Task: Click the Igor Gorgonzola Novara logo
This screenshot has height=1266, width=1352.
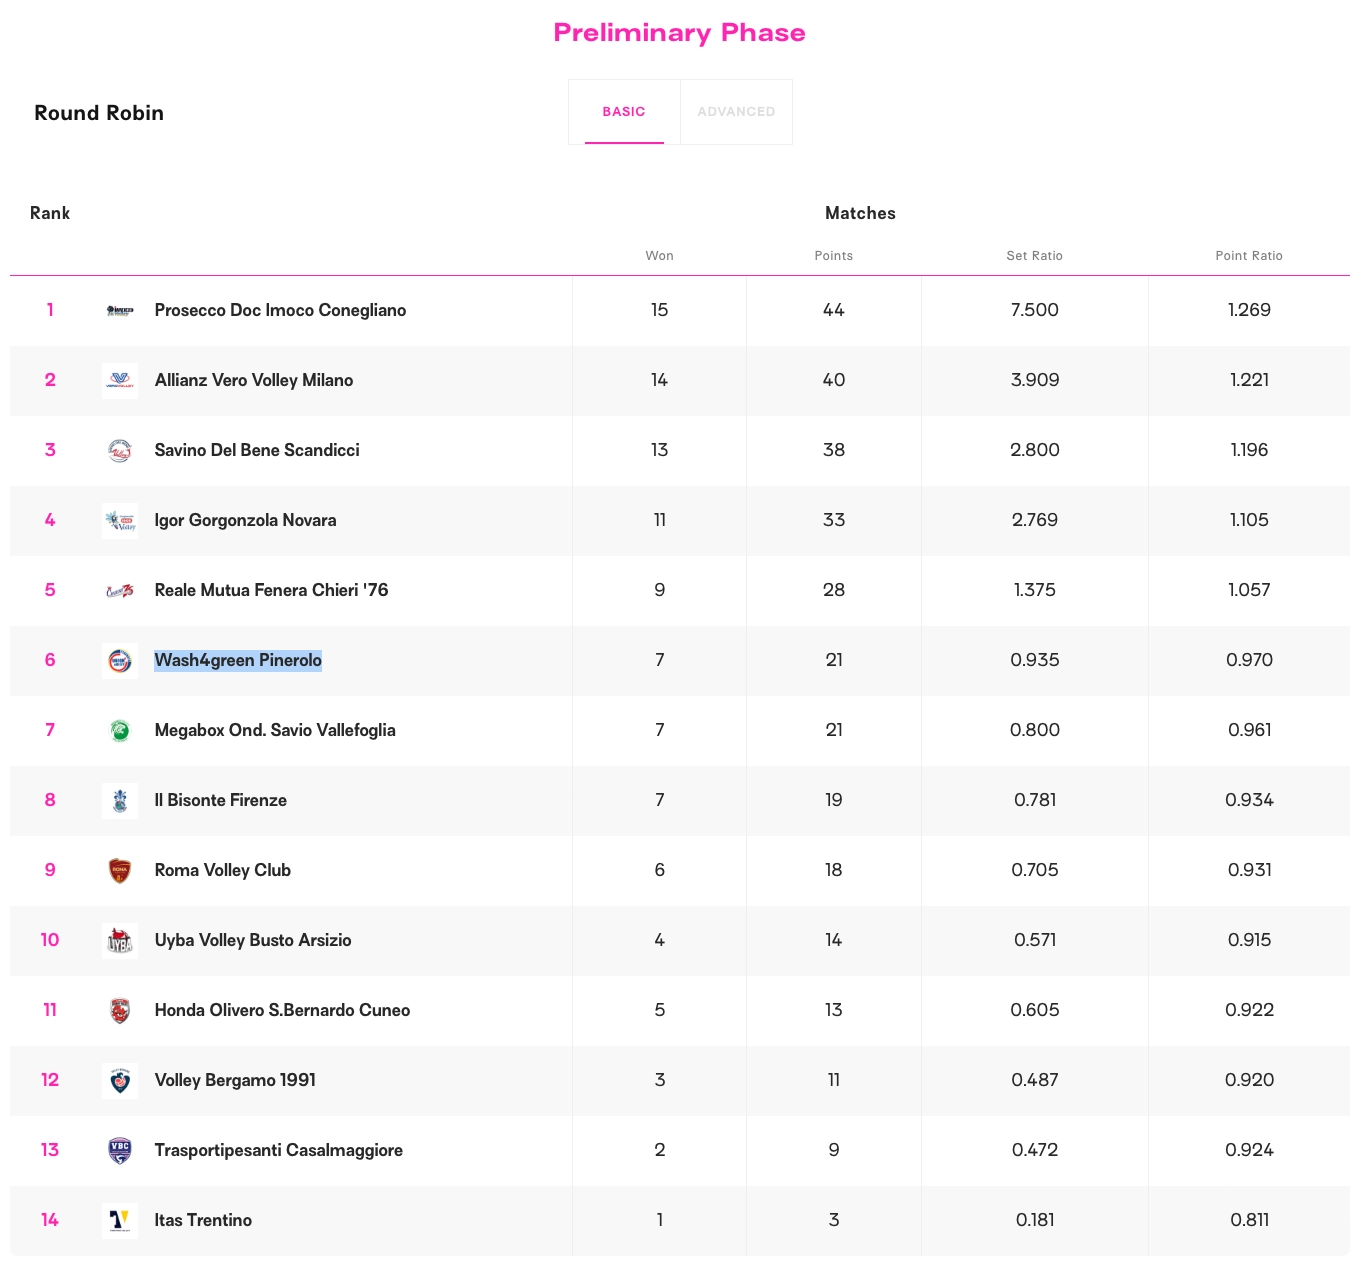Action: (120, 521)
